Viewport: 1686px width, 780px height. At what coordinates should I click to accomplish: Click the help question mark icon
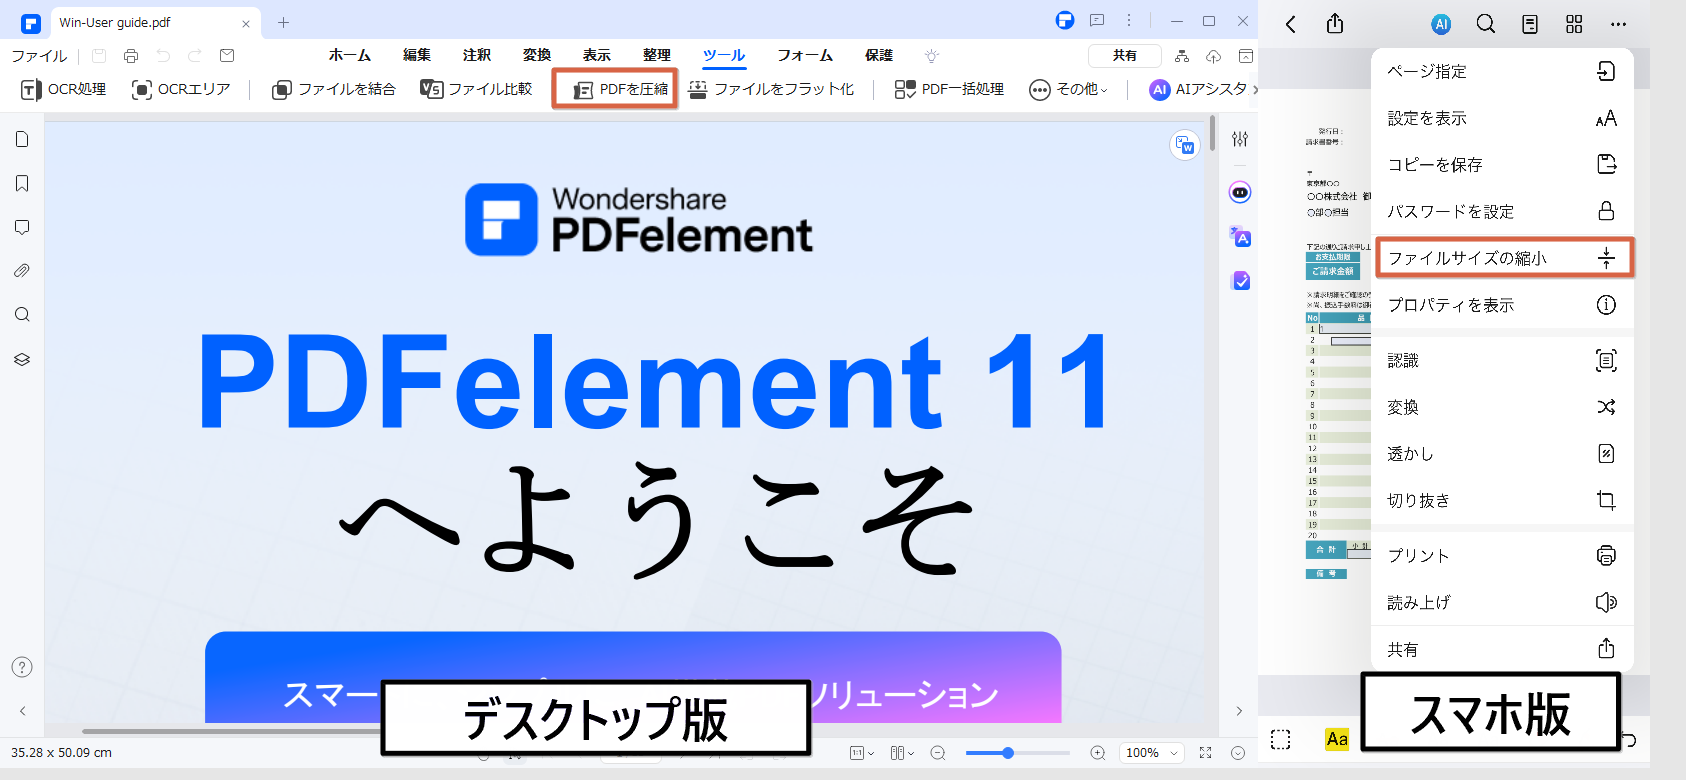click(22, 667)
